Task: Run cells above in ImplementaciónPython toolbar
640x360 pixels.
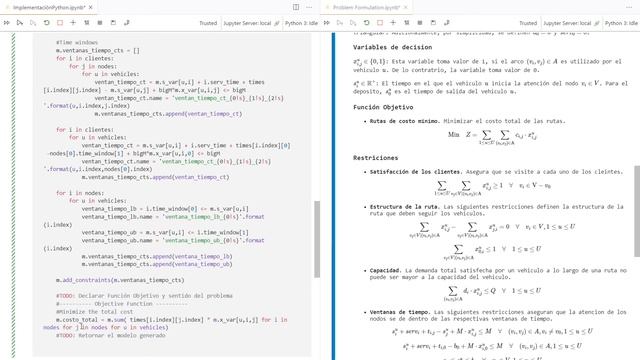Action: click(x=20, y=23)
